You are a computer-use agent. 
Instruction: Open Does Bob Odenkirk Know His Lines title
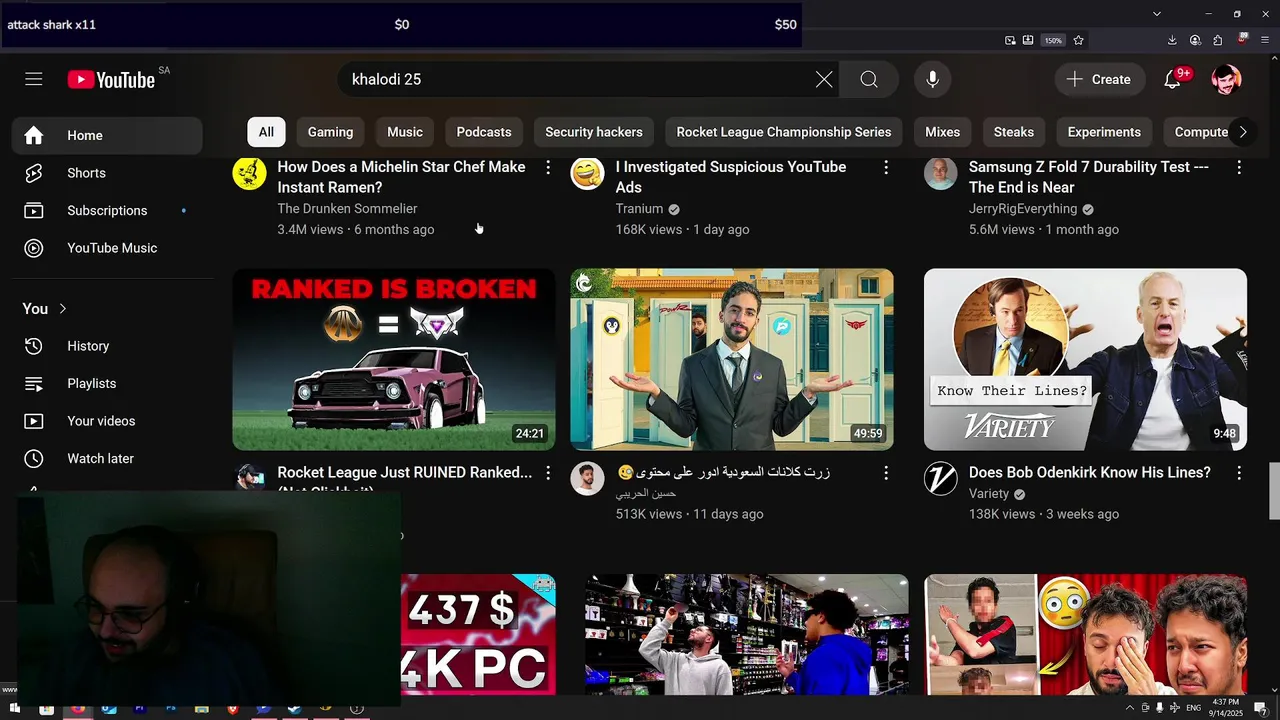point(1090,472)
